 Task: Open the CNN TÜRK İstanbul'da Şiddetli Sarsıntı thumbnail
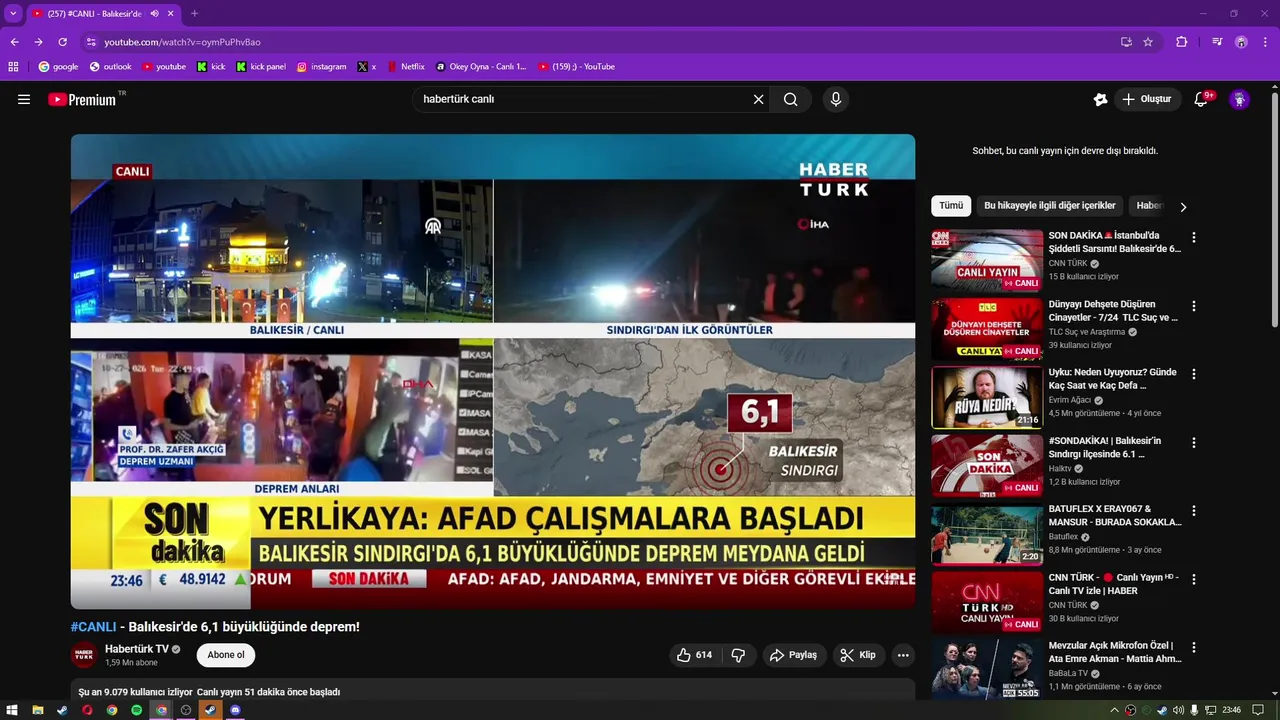[x=987, y=260]
